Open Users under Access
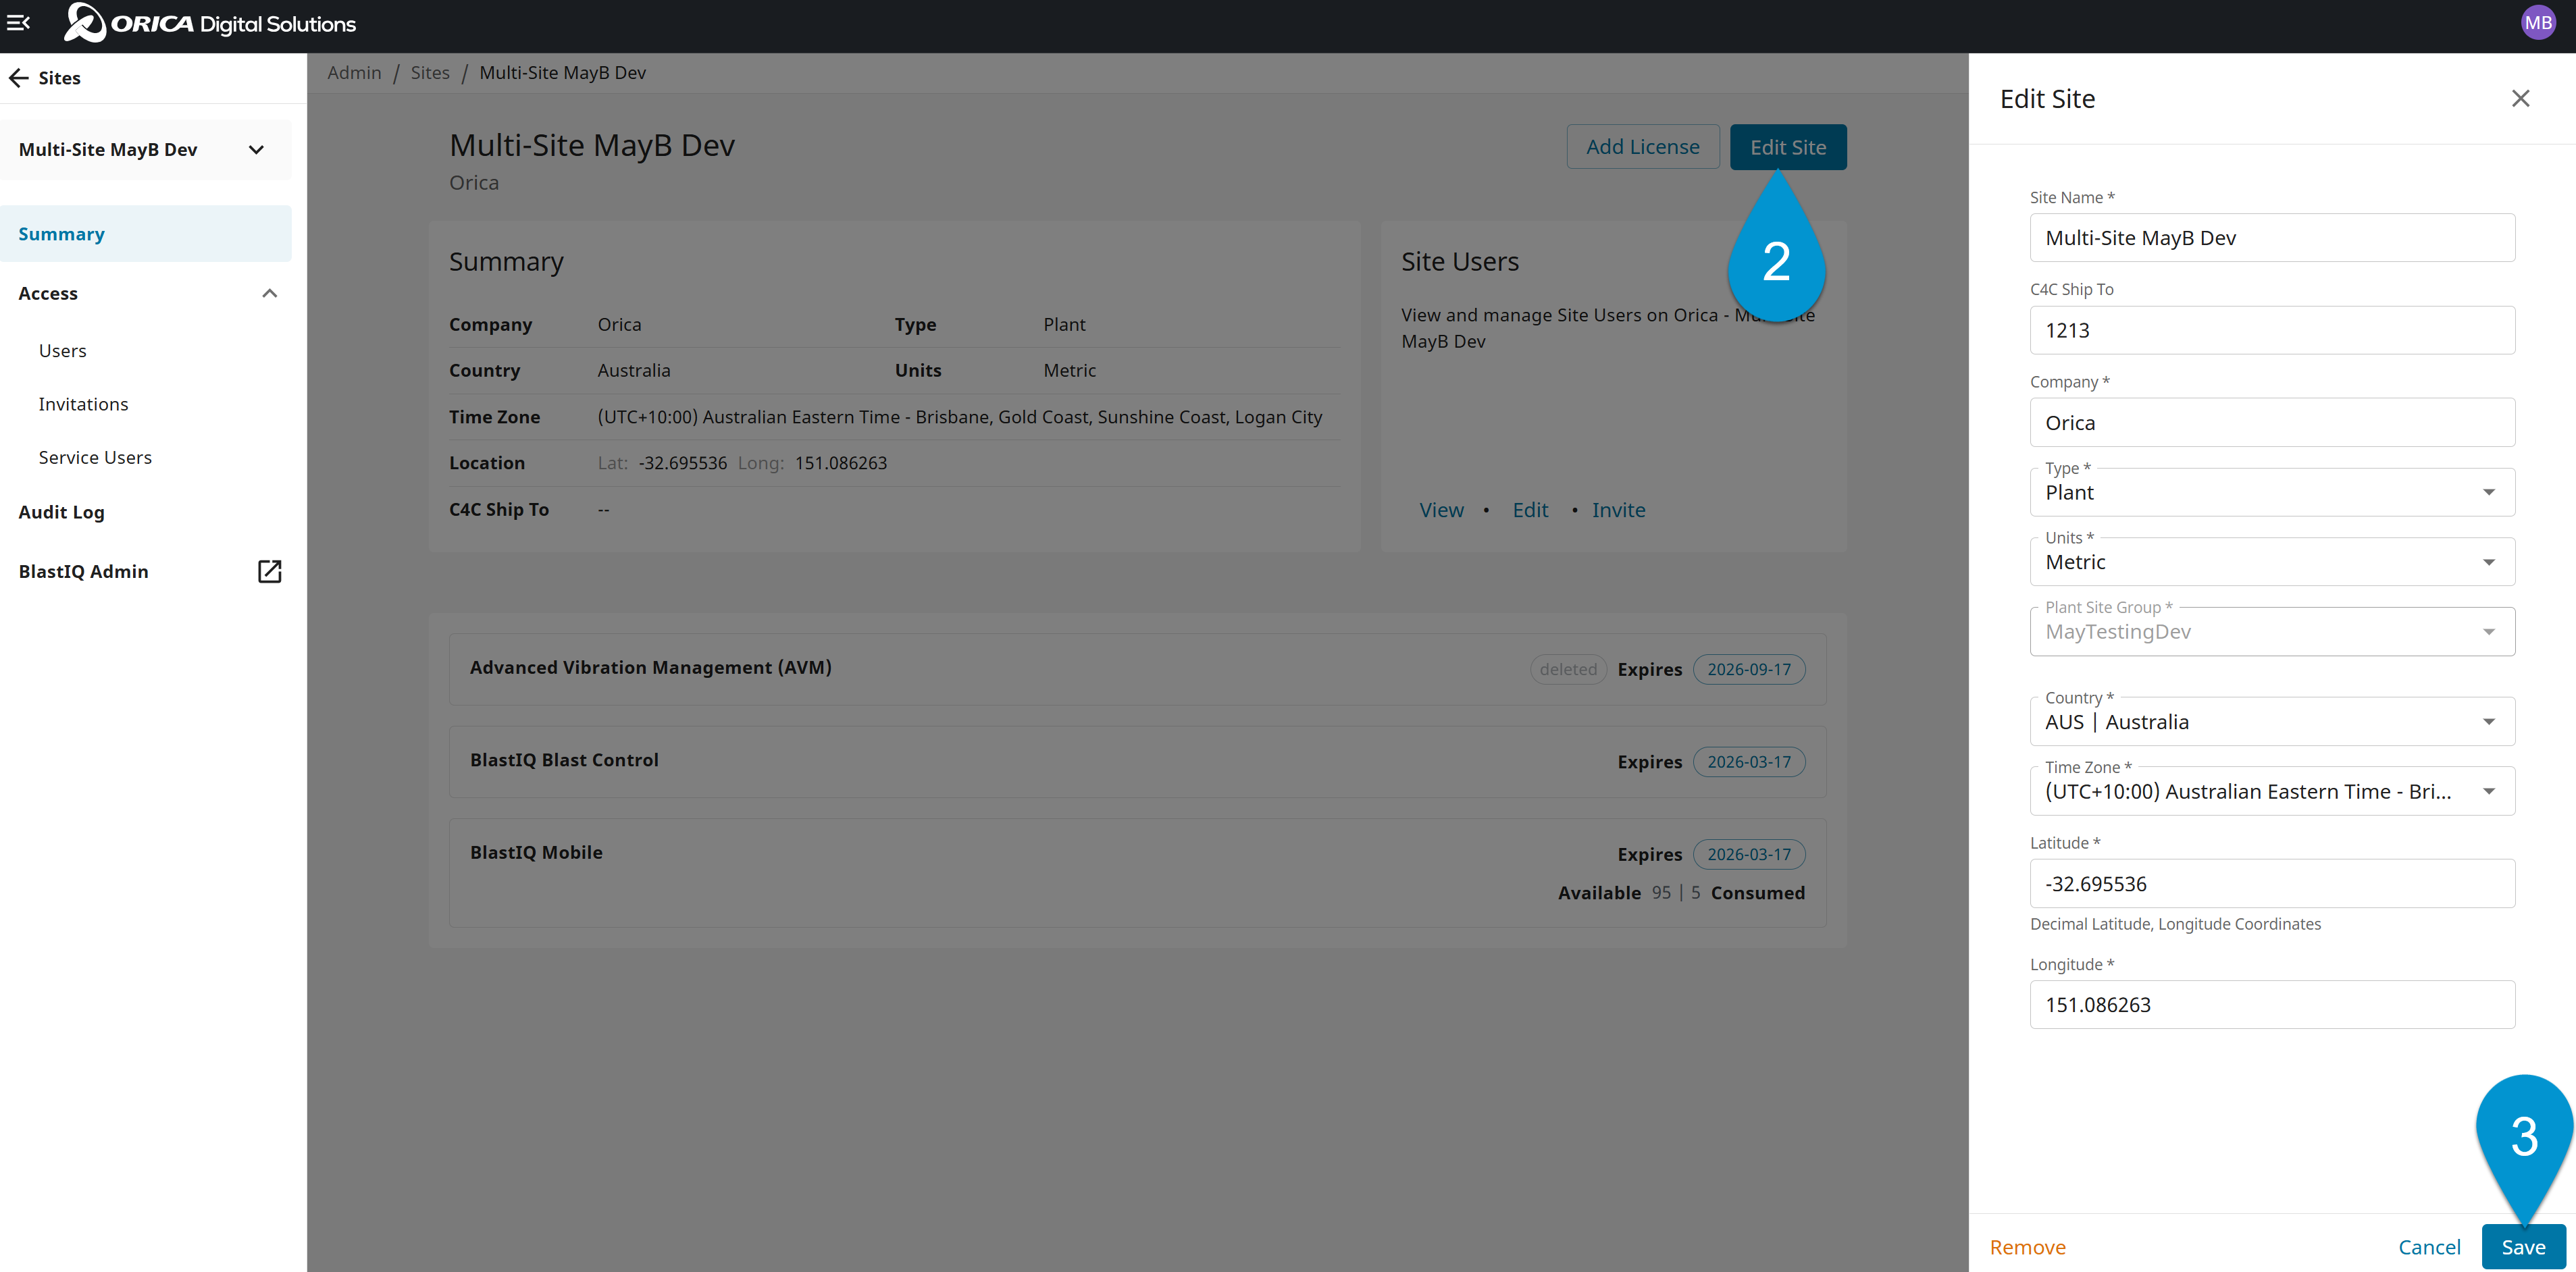Viewport: 2576px width, 1272px height. (62, 351)
